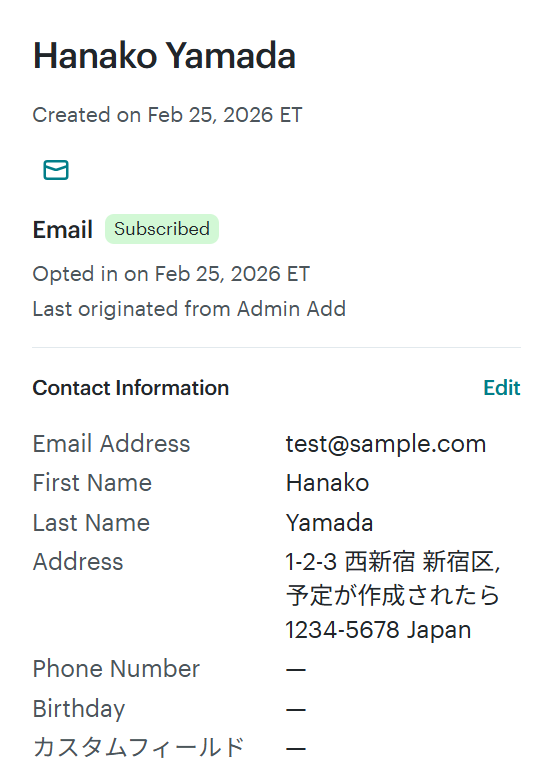Click the カスタムフィールド empty value
The width and height of the screenshot is (538, 784).
[x=296, y=748]
